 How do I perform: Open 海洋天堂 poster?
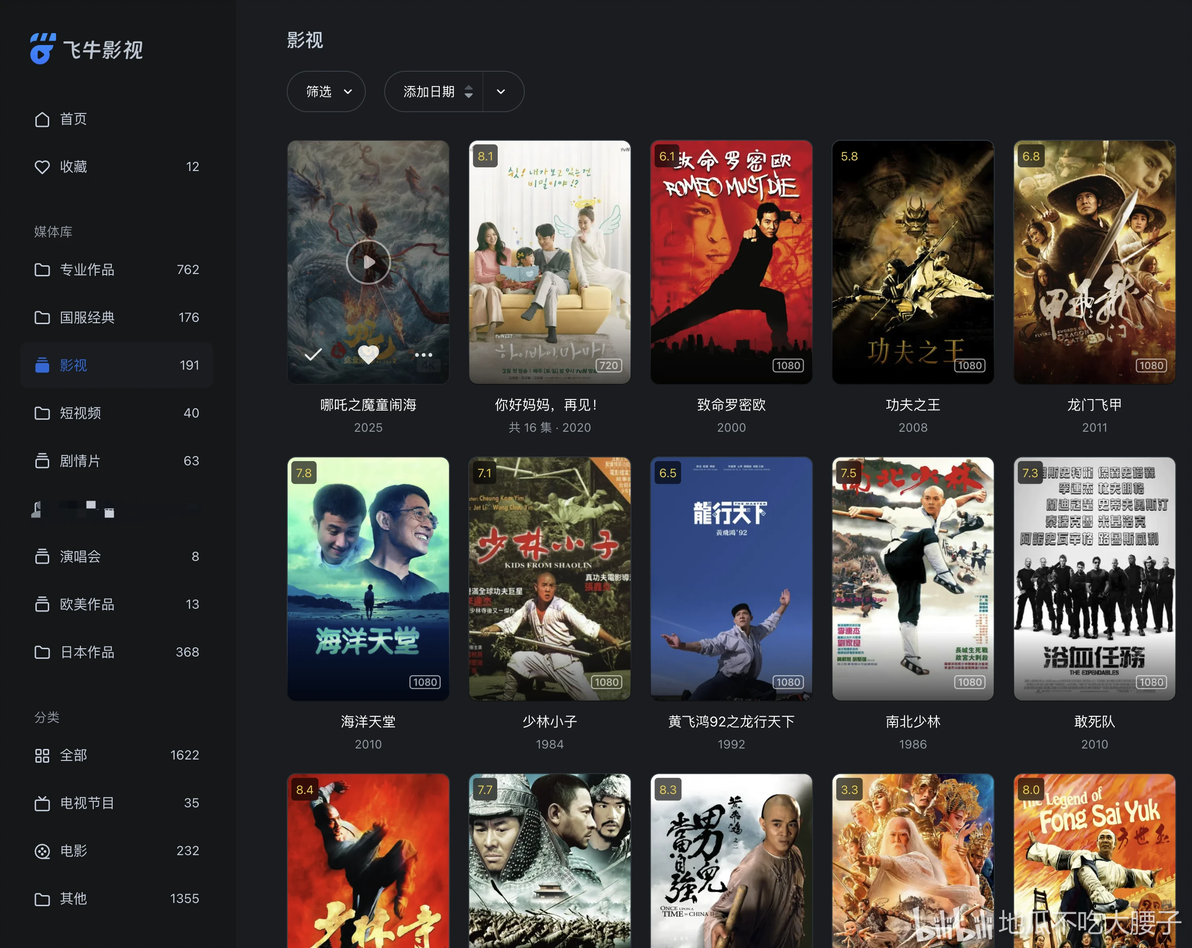[x=368, y=579]
